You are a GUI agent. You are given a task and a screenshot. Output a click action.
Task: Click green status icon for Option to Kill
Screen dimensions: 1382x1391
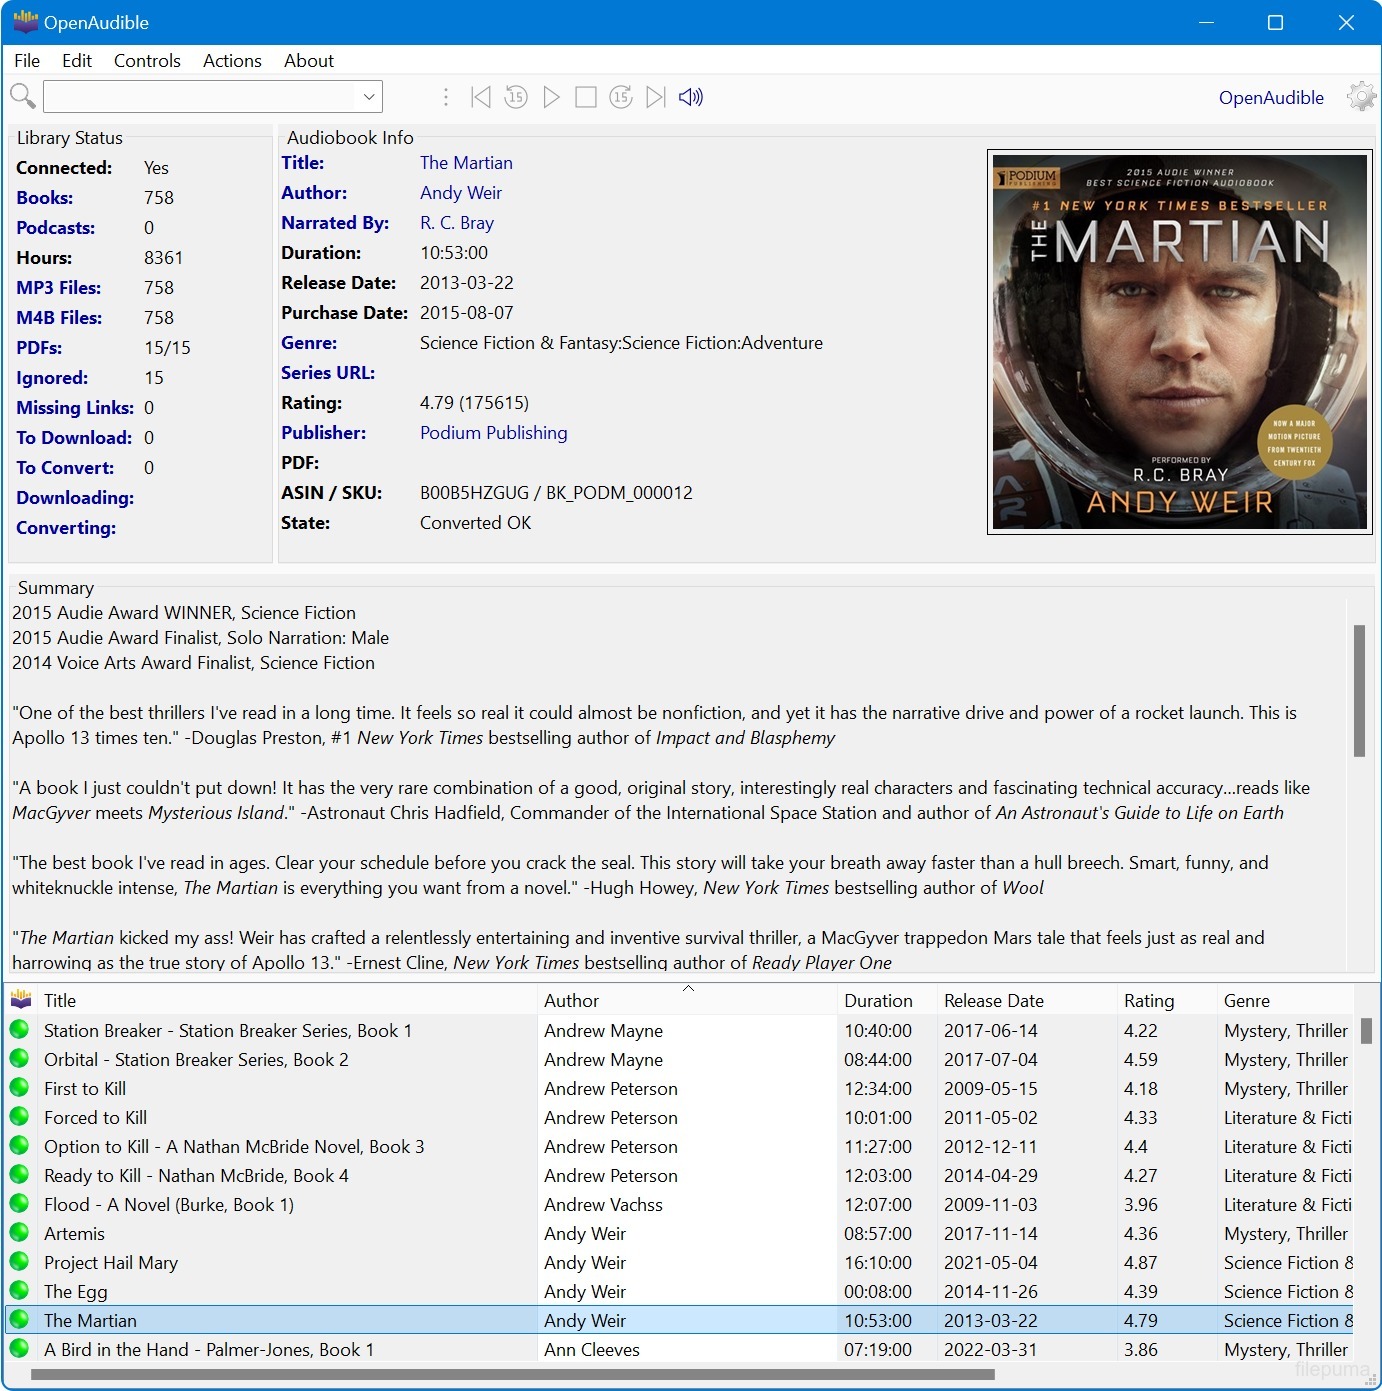coord(19,1146)
